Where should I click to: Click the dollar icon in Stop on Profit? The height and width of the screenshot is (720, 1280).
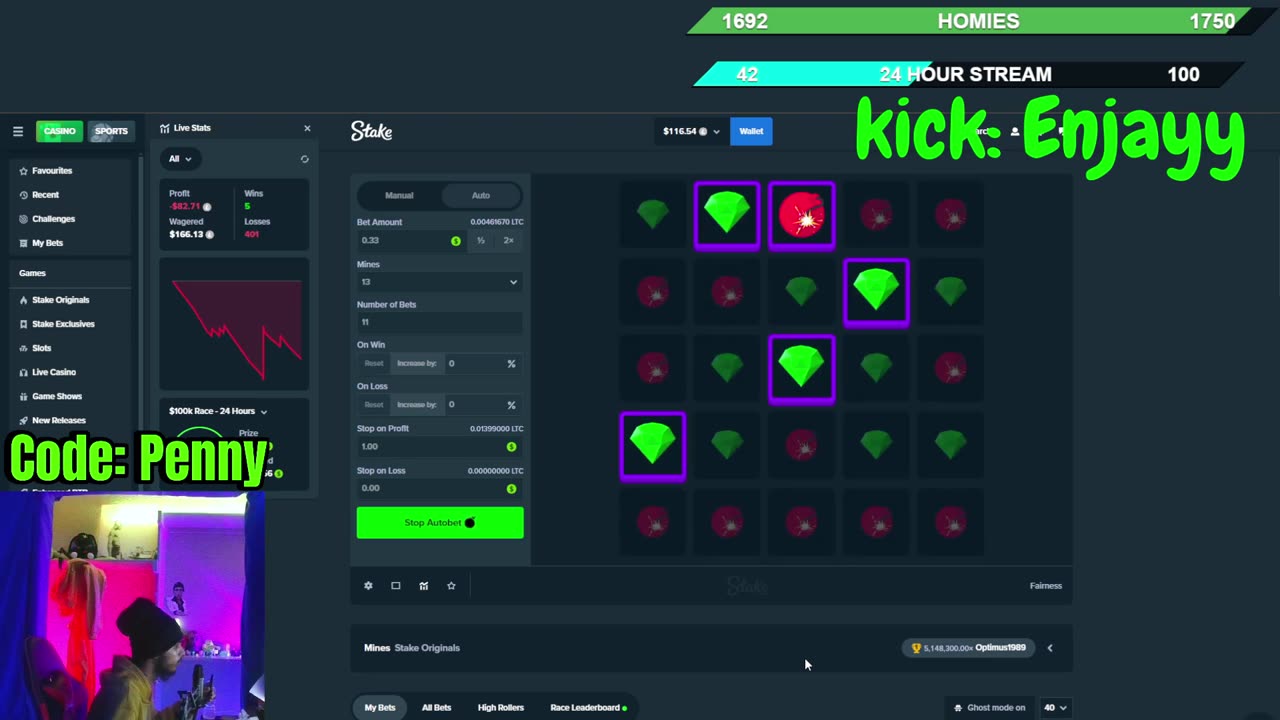coord(511,447)
